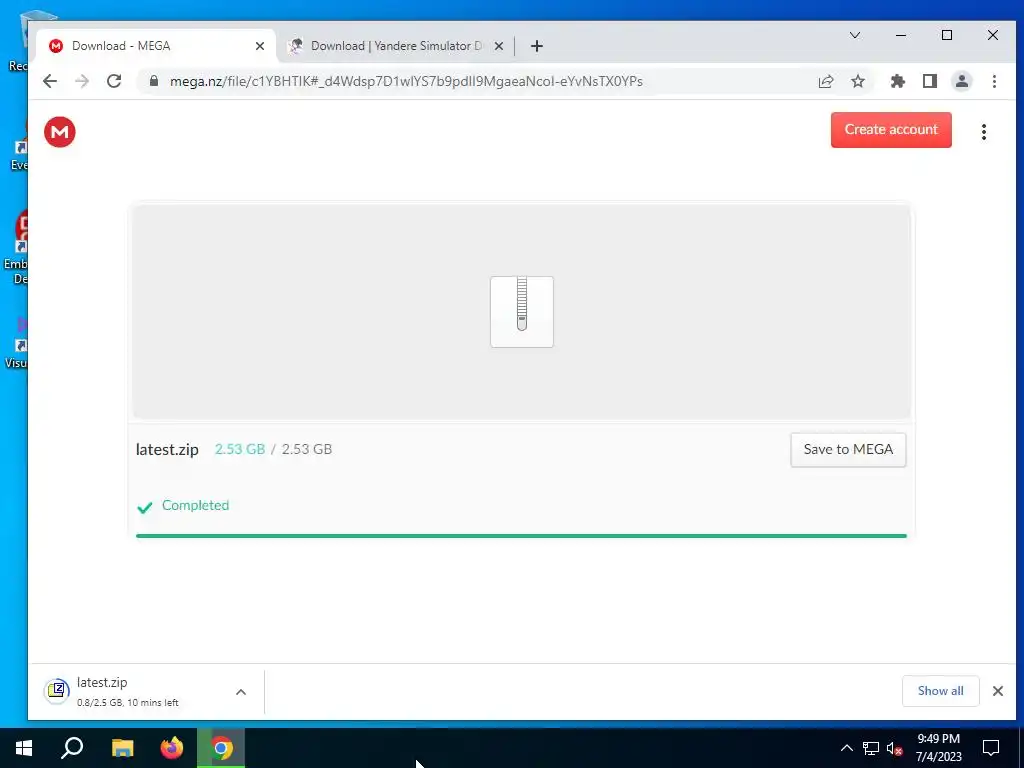This screenshot has height=768, width=1024.
Task: Close the Download - MEGA tab
Action: click(259, 46)
